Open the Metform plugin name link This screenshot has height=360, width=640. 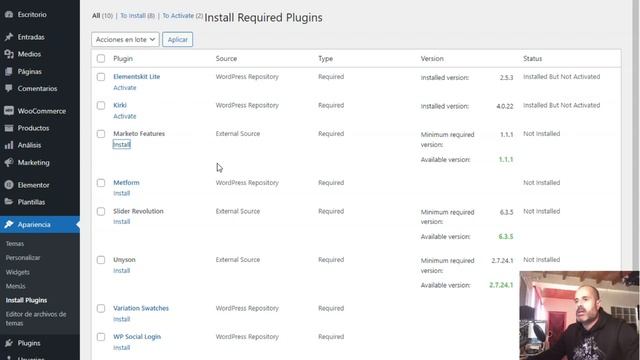126,183
